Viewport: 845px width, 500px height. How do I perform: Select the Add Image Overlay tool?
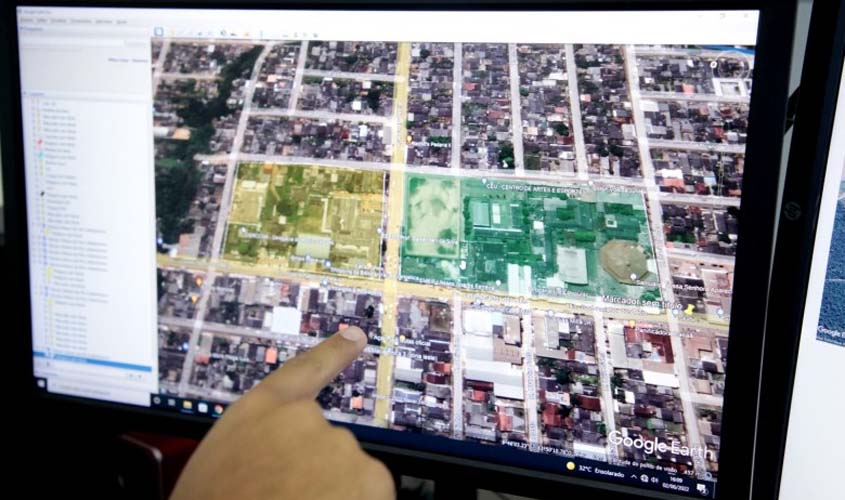pyautogui.click(x=199, y=34)
